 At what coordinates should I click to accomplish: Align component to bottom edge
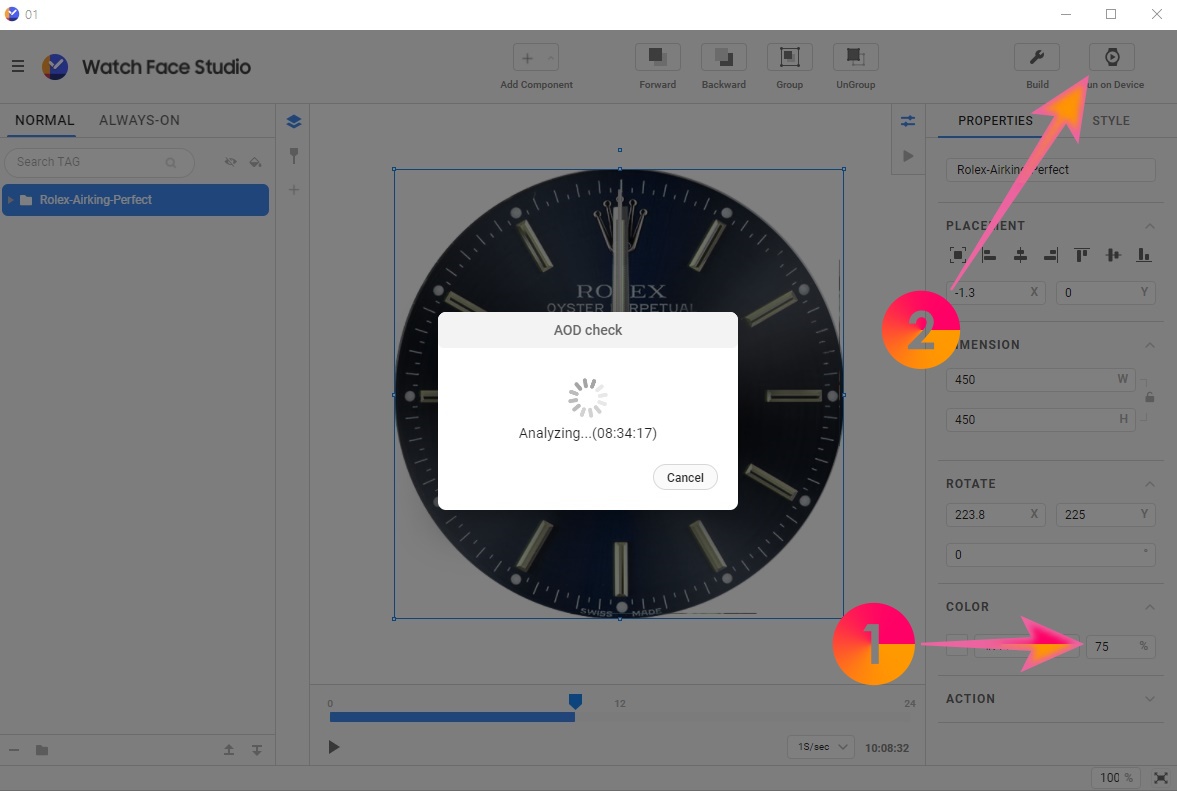click(1144, 255)
